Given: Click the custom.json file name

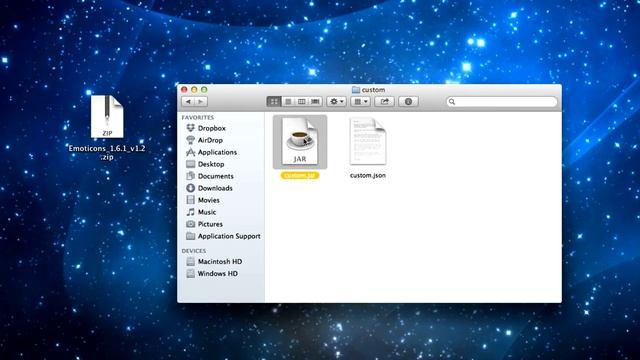Looking at the screenshot, I should [368, 176].
